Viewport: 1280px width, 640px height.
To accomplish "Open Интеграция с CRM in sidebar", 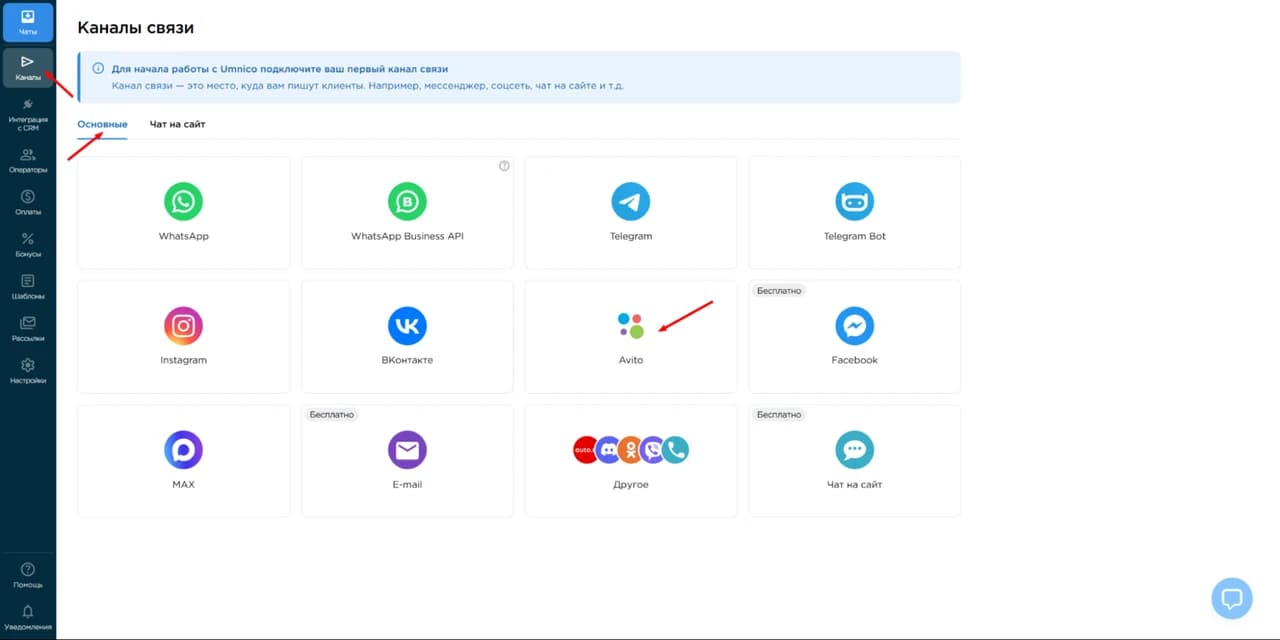I will 28,114.
